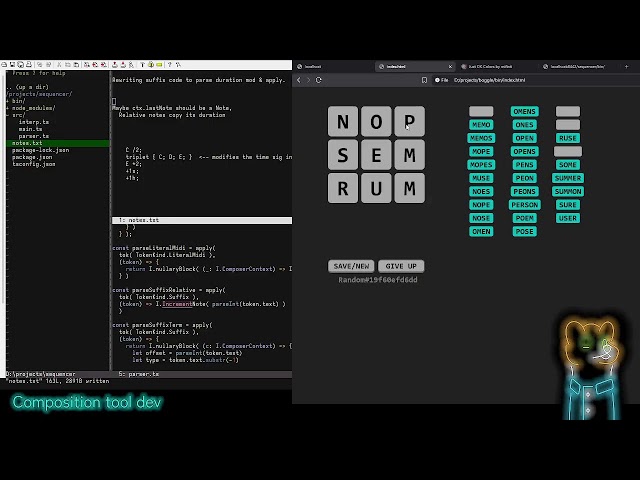Click the Find Next toolbar icon
The height and width of the screenshot is (480, 640).
(x=95, y=64)
